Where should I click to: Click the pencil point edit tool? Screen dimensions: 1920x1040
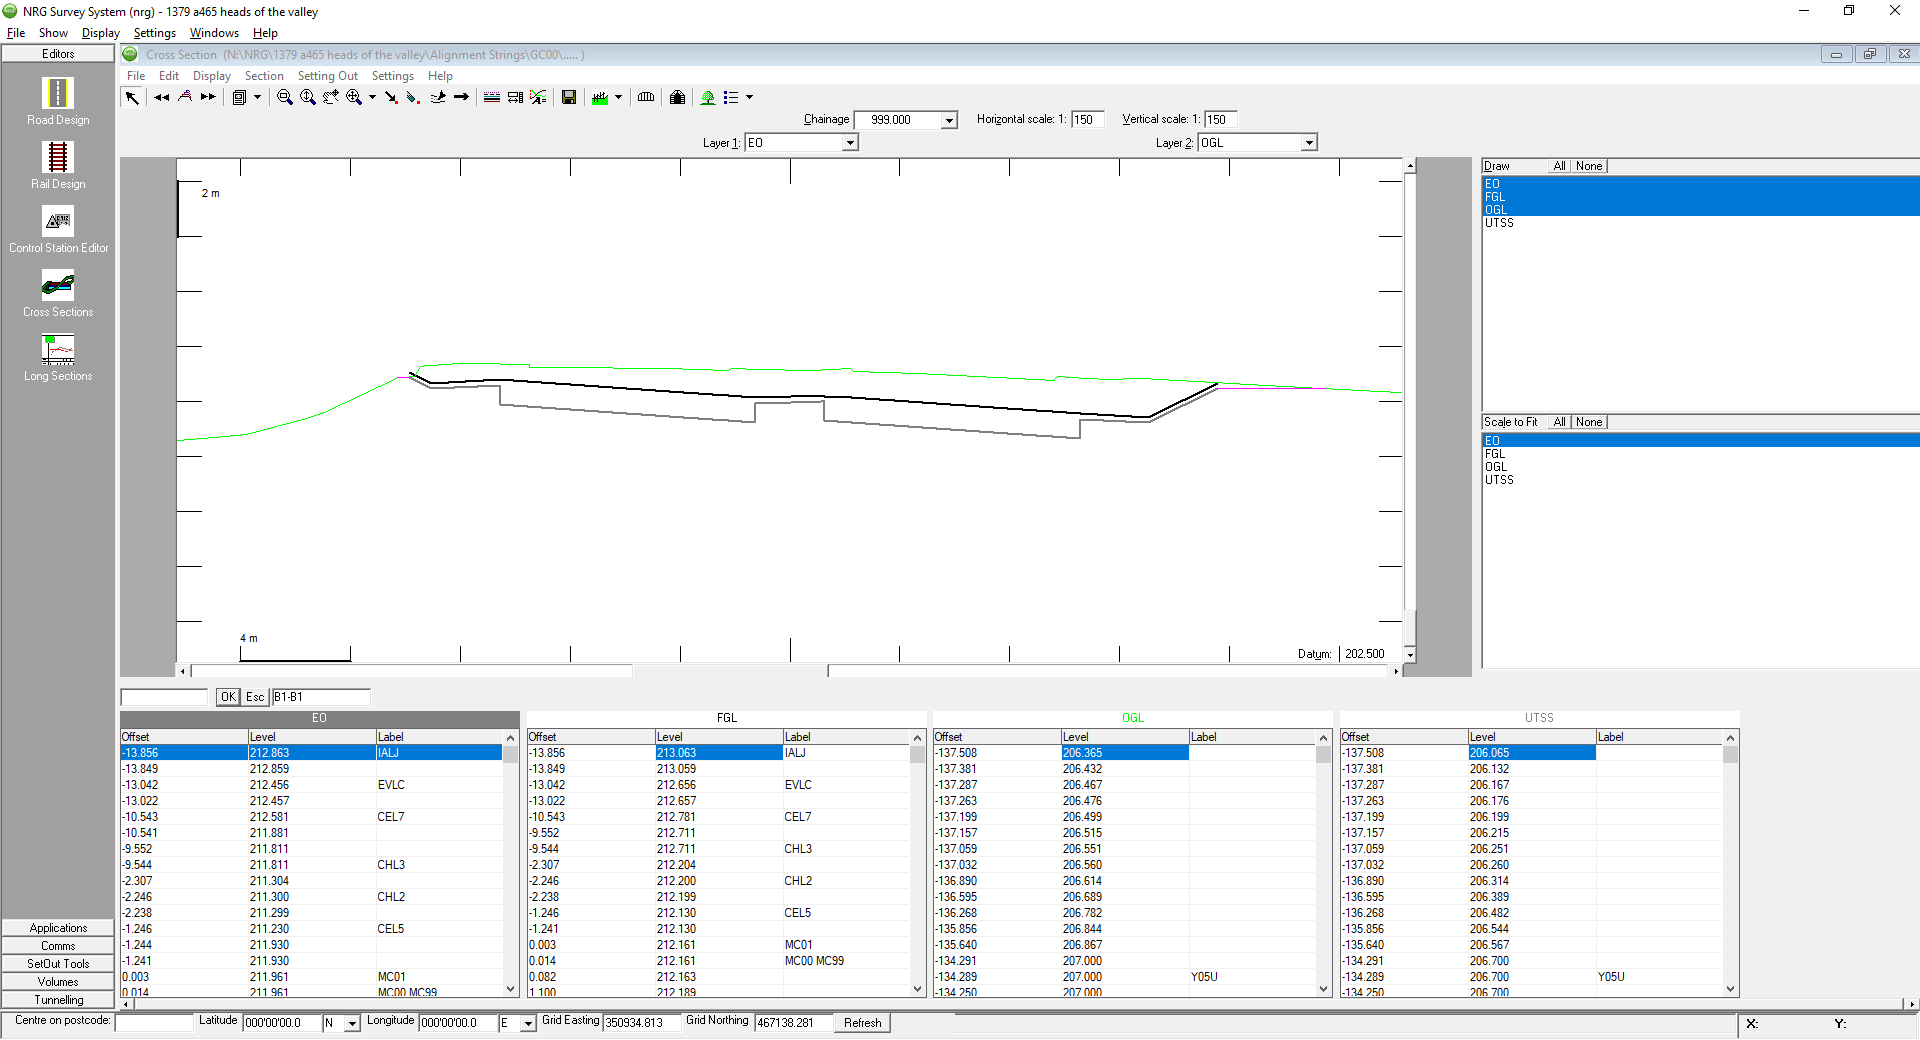(413, 97)
